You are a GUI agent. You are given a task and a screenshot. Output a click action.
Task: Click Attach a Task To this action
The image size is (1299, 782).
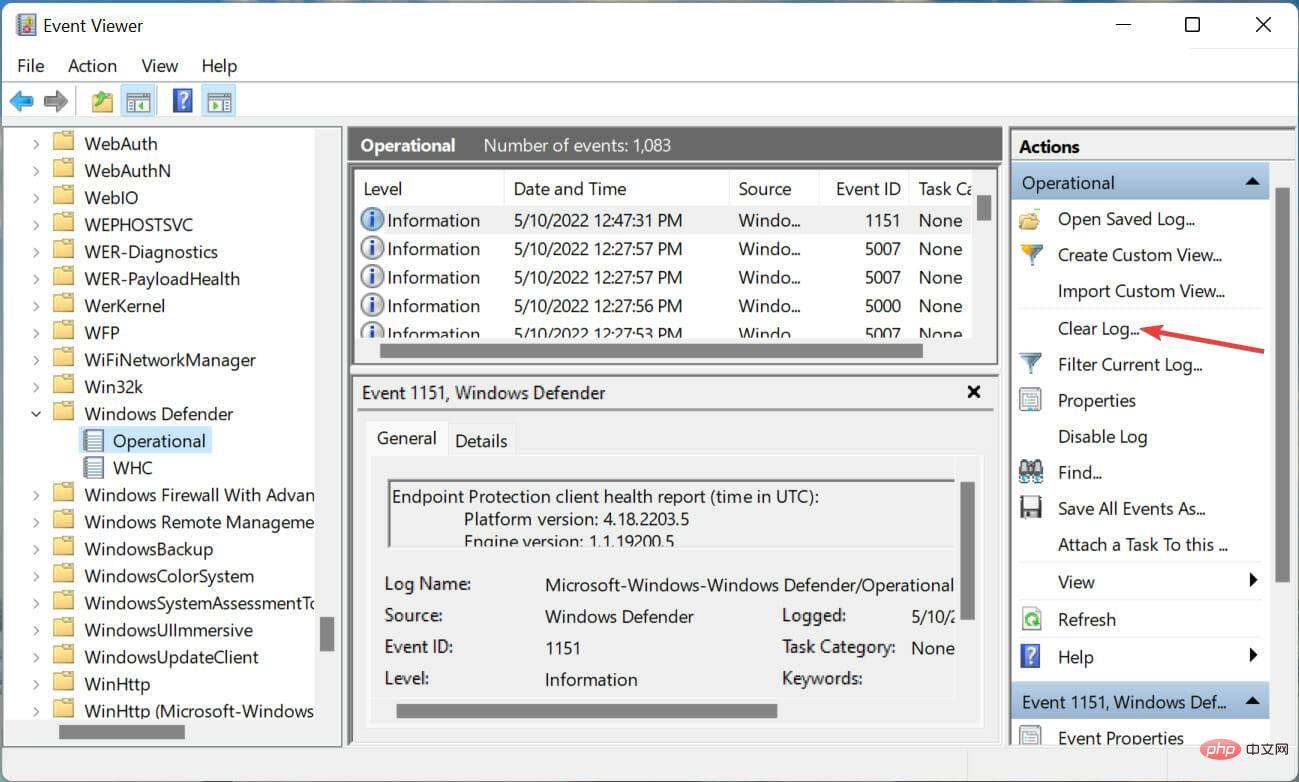pyautogui.click(x=1143, y=544)
